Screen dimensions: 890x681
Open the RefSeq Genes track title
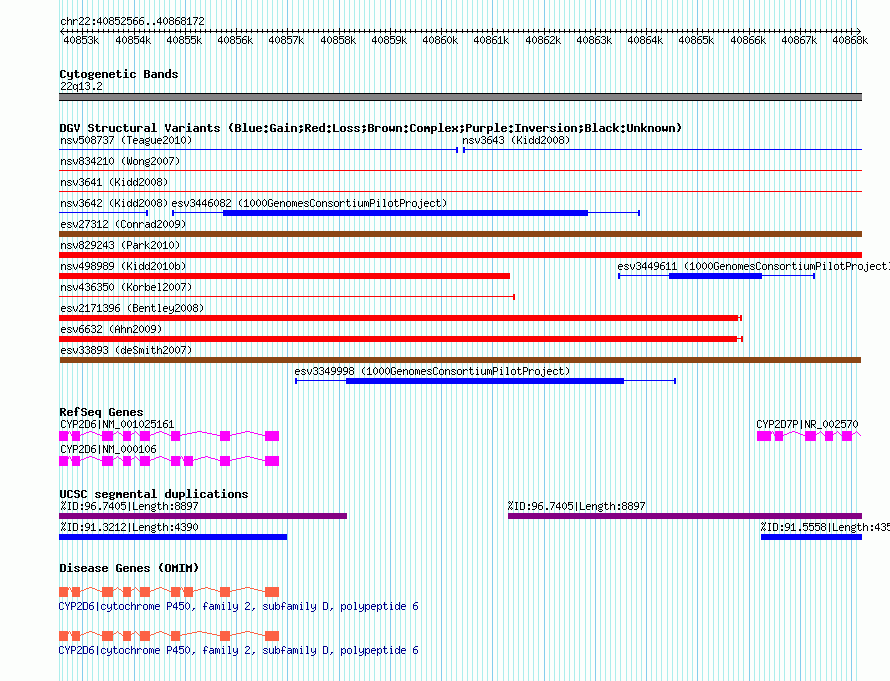coord(102,412)
